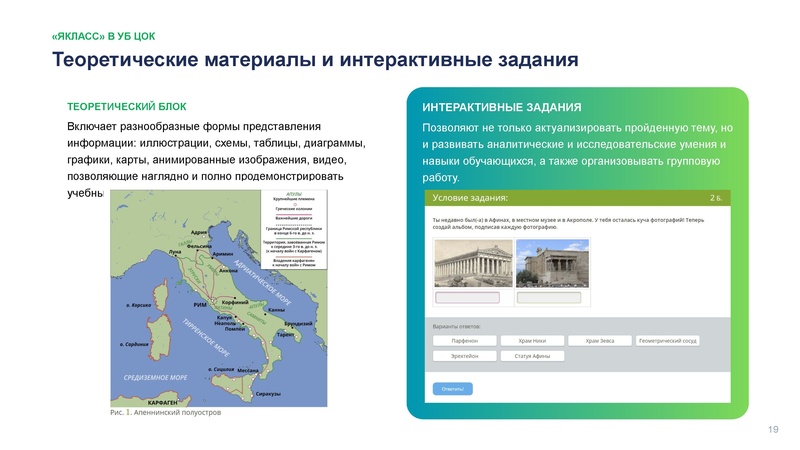Click the 'о. Корсика' map label

(x=138, y=305)
